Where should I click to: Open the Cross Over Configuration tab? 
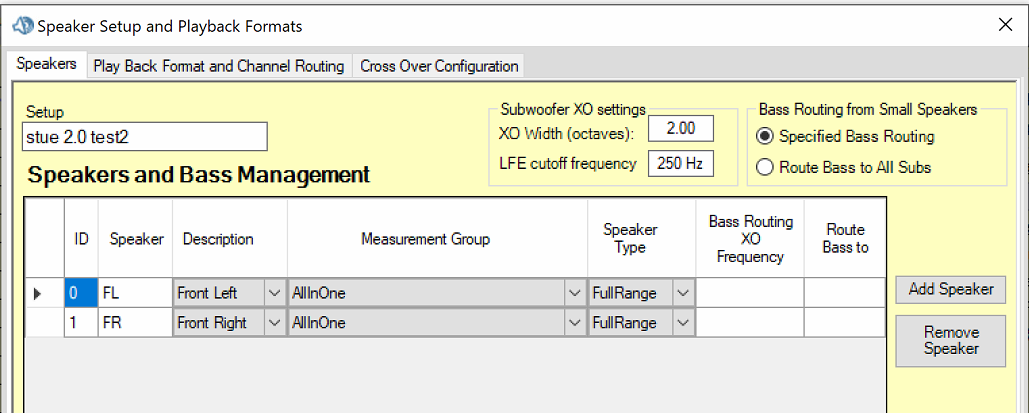439,66
